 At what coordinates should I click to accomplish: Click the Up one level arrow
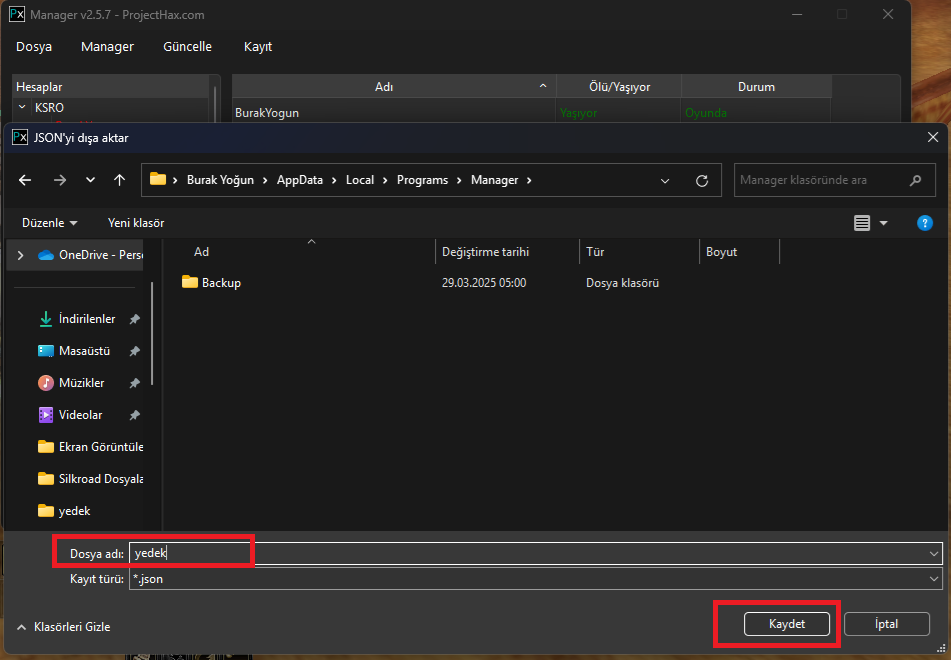click(x=120, y=181)
